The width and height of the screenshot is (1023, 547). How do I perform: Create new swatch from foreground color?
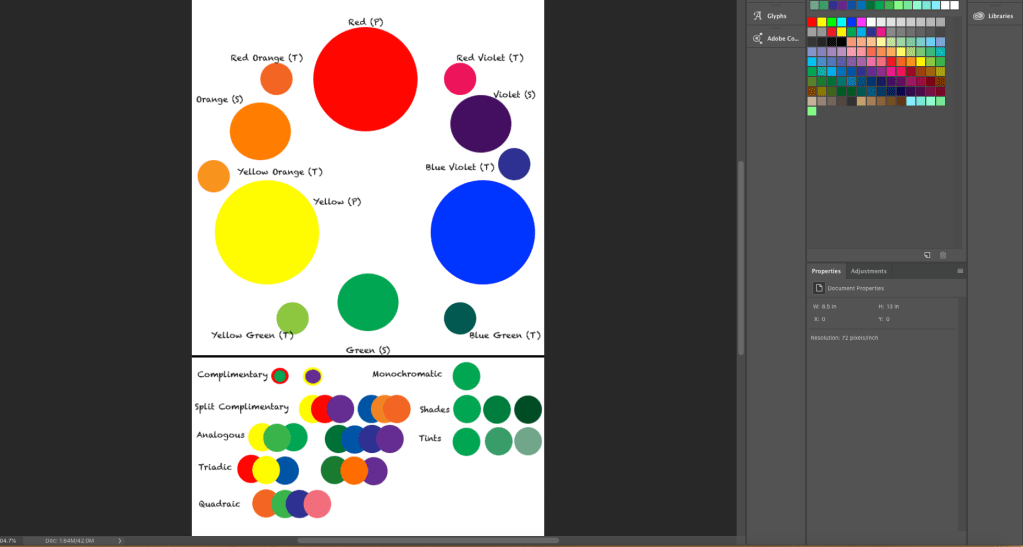[x=927, y=255]
